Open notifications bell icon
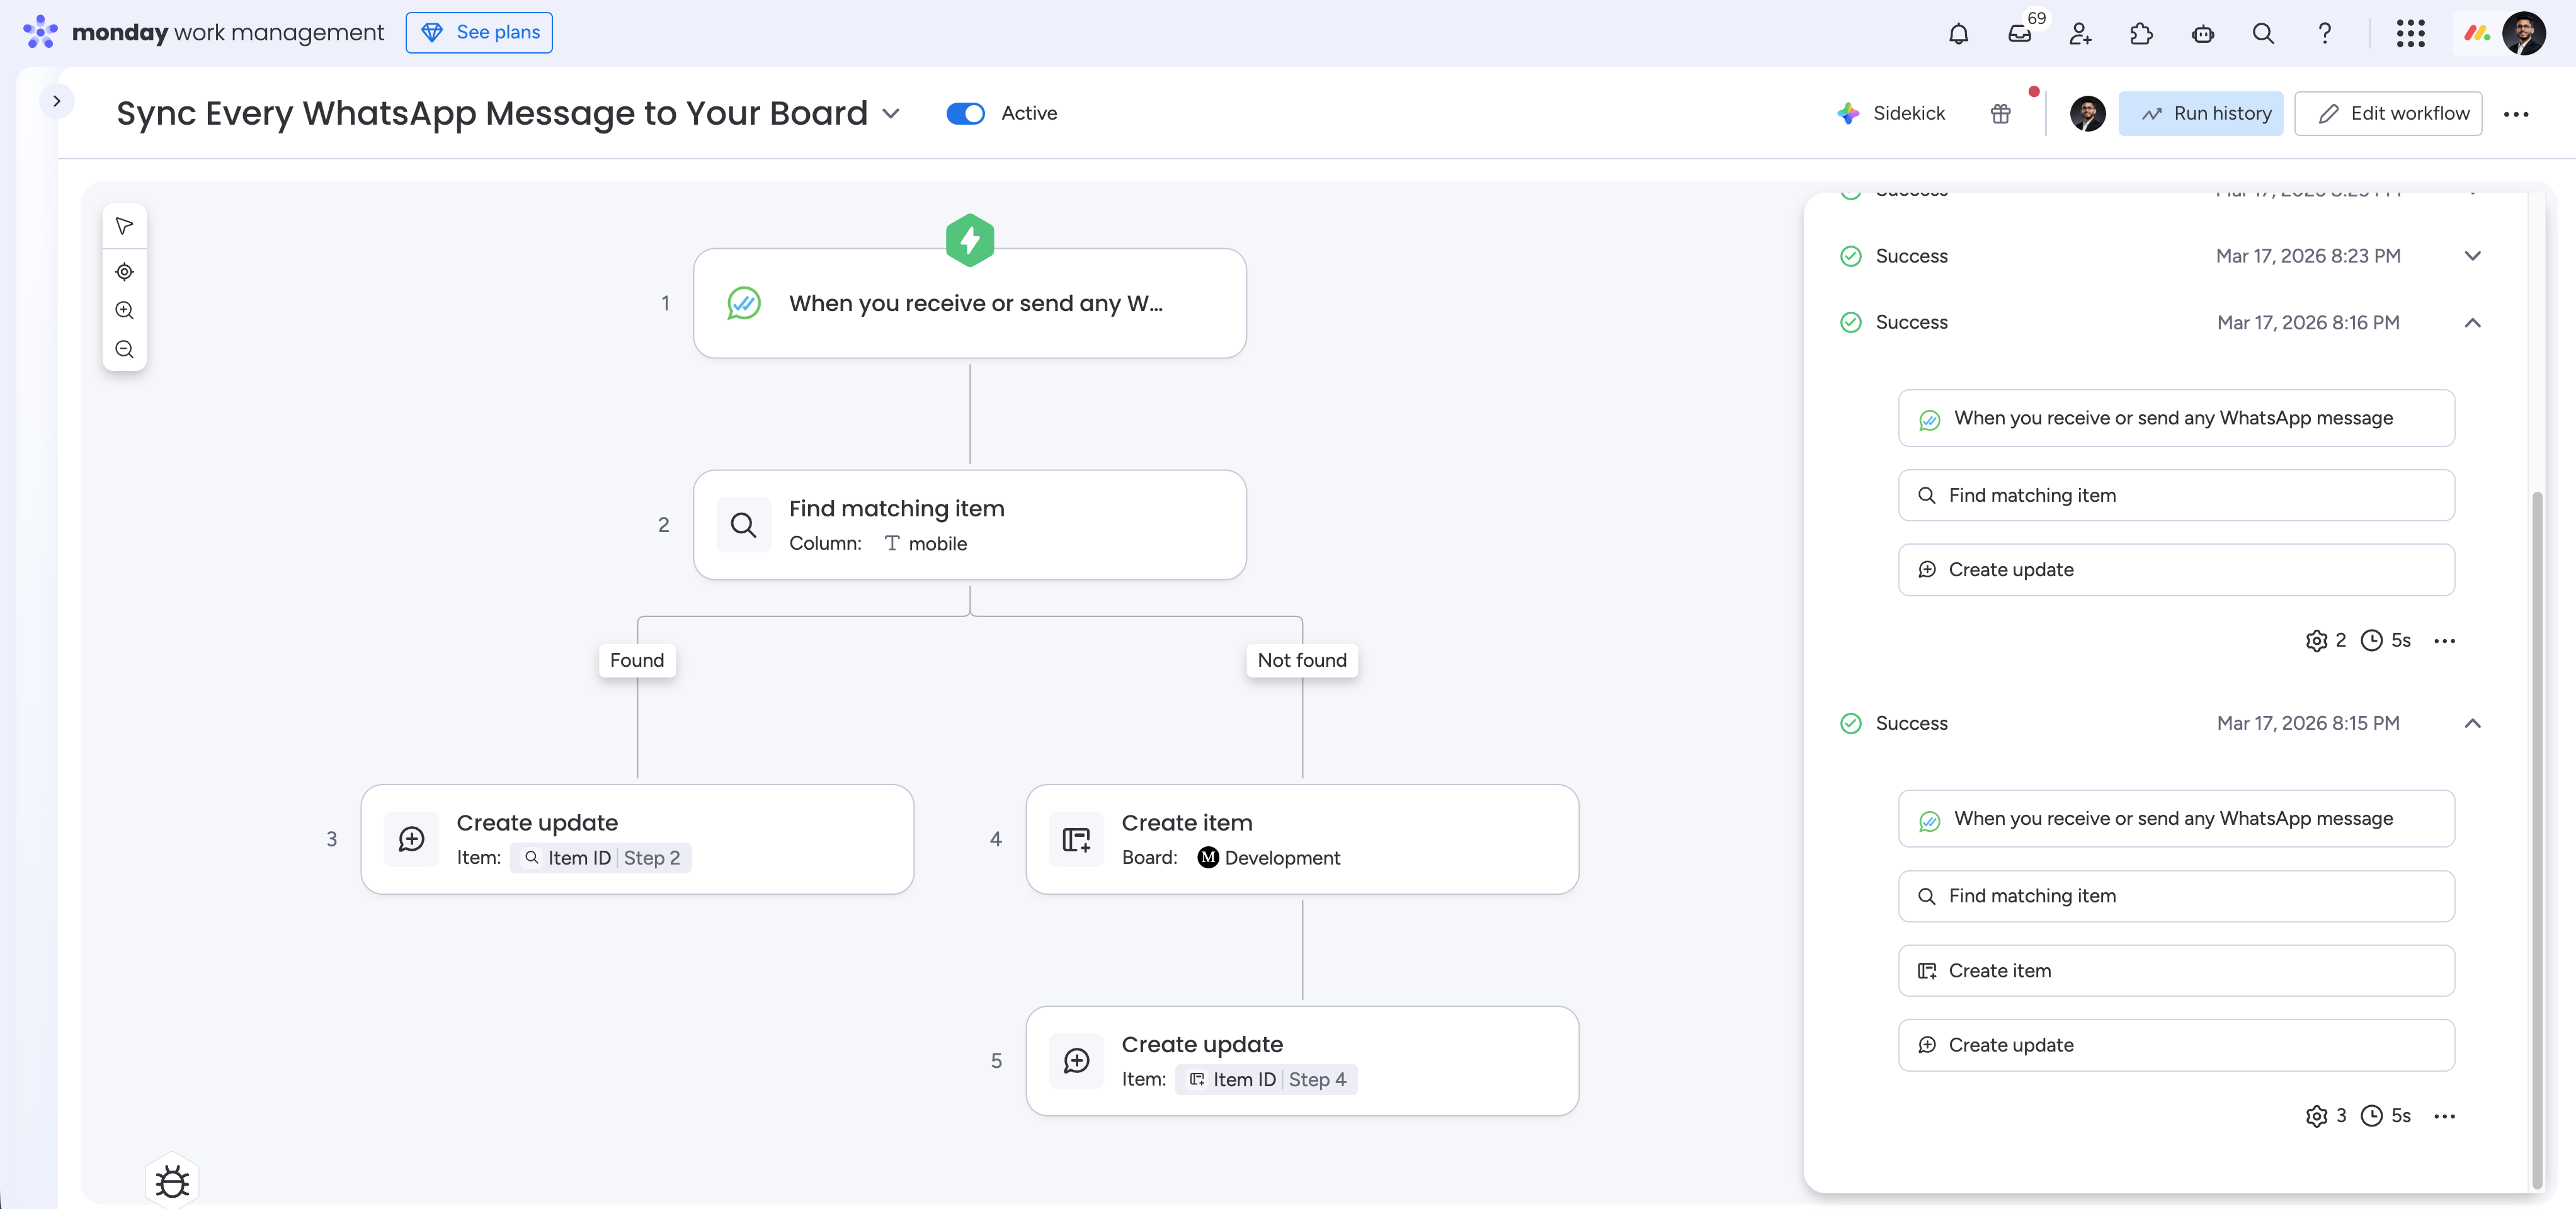The width and height of the screenshot is (2576, 1209). (x=1958, y=33)
